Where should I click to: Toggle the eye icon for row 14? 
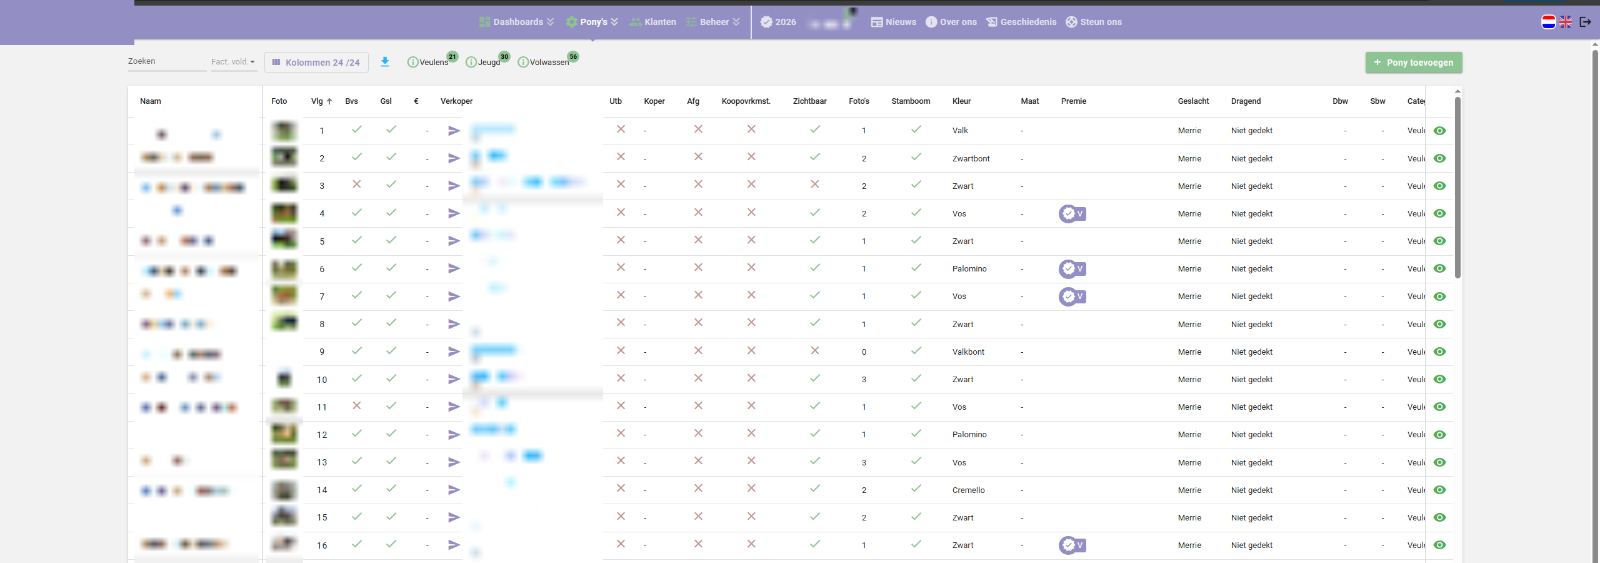point(1440,490)
